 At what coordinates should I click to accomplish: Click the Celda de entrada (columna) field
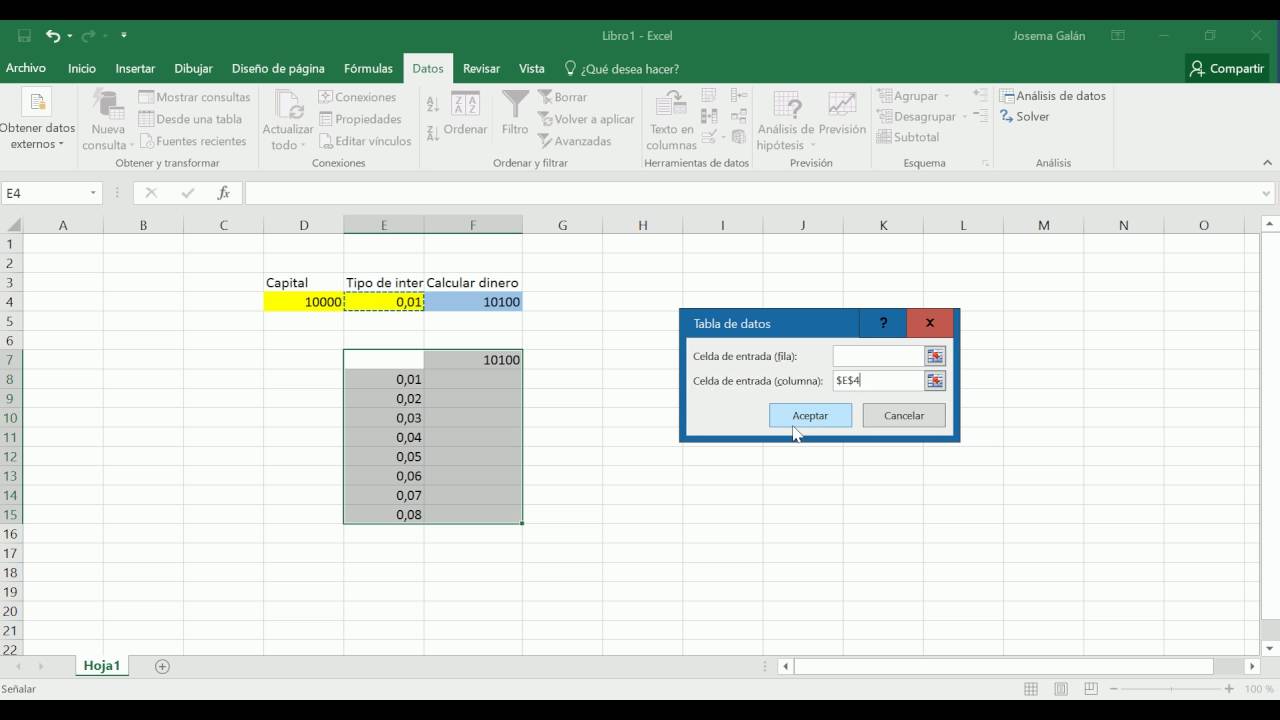[878, 381]
